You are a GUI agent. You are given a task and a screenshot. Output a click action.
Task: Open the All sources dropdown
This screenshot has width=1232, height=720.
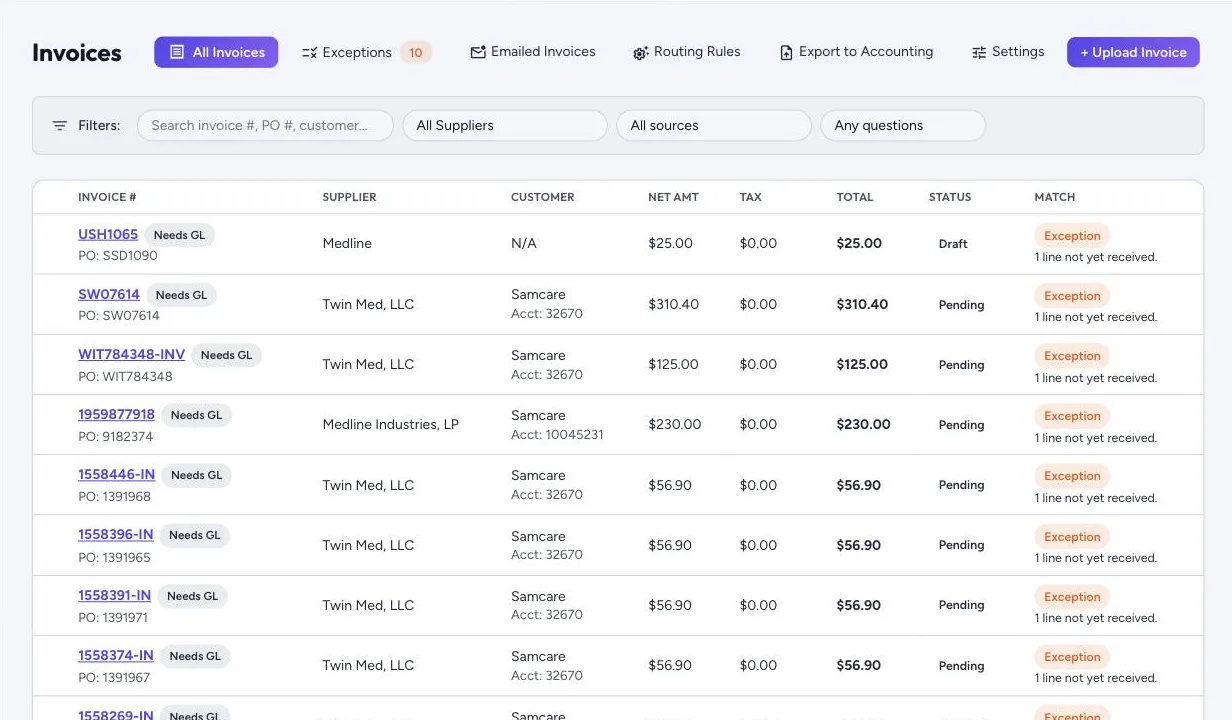click(714, 125)
